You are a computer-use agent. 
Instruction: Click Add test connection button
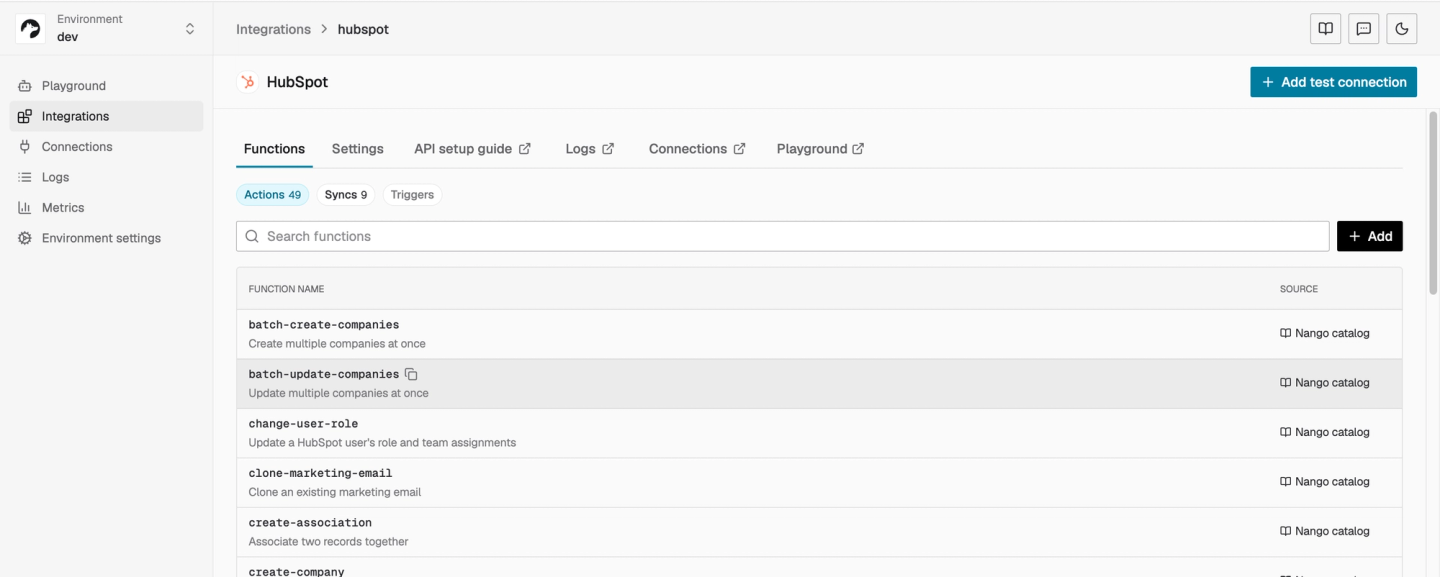1333,82
